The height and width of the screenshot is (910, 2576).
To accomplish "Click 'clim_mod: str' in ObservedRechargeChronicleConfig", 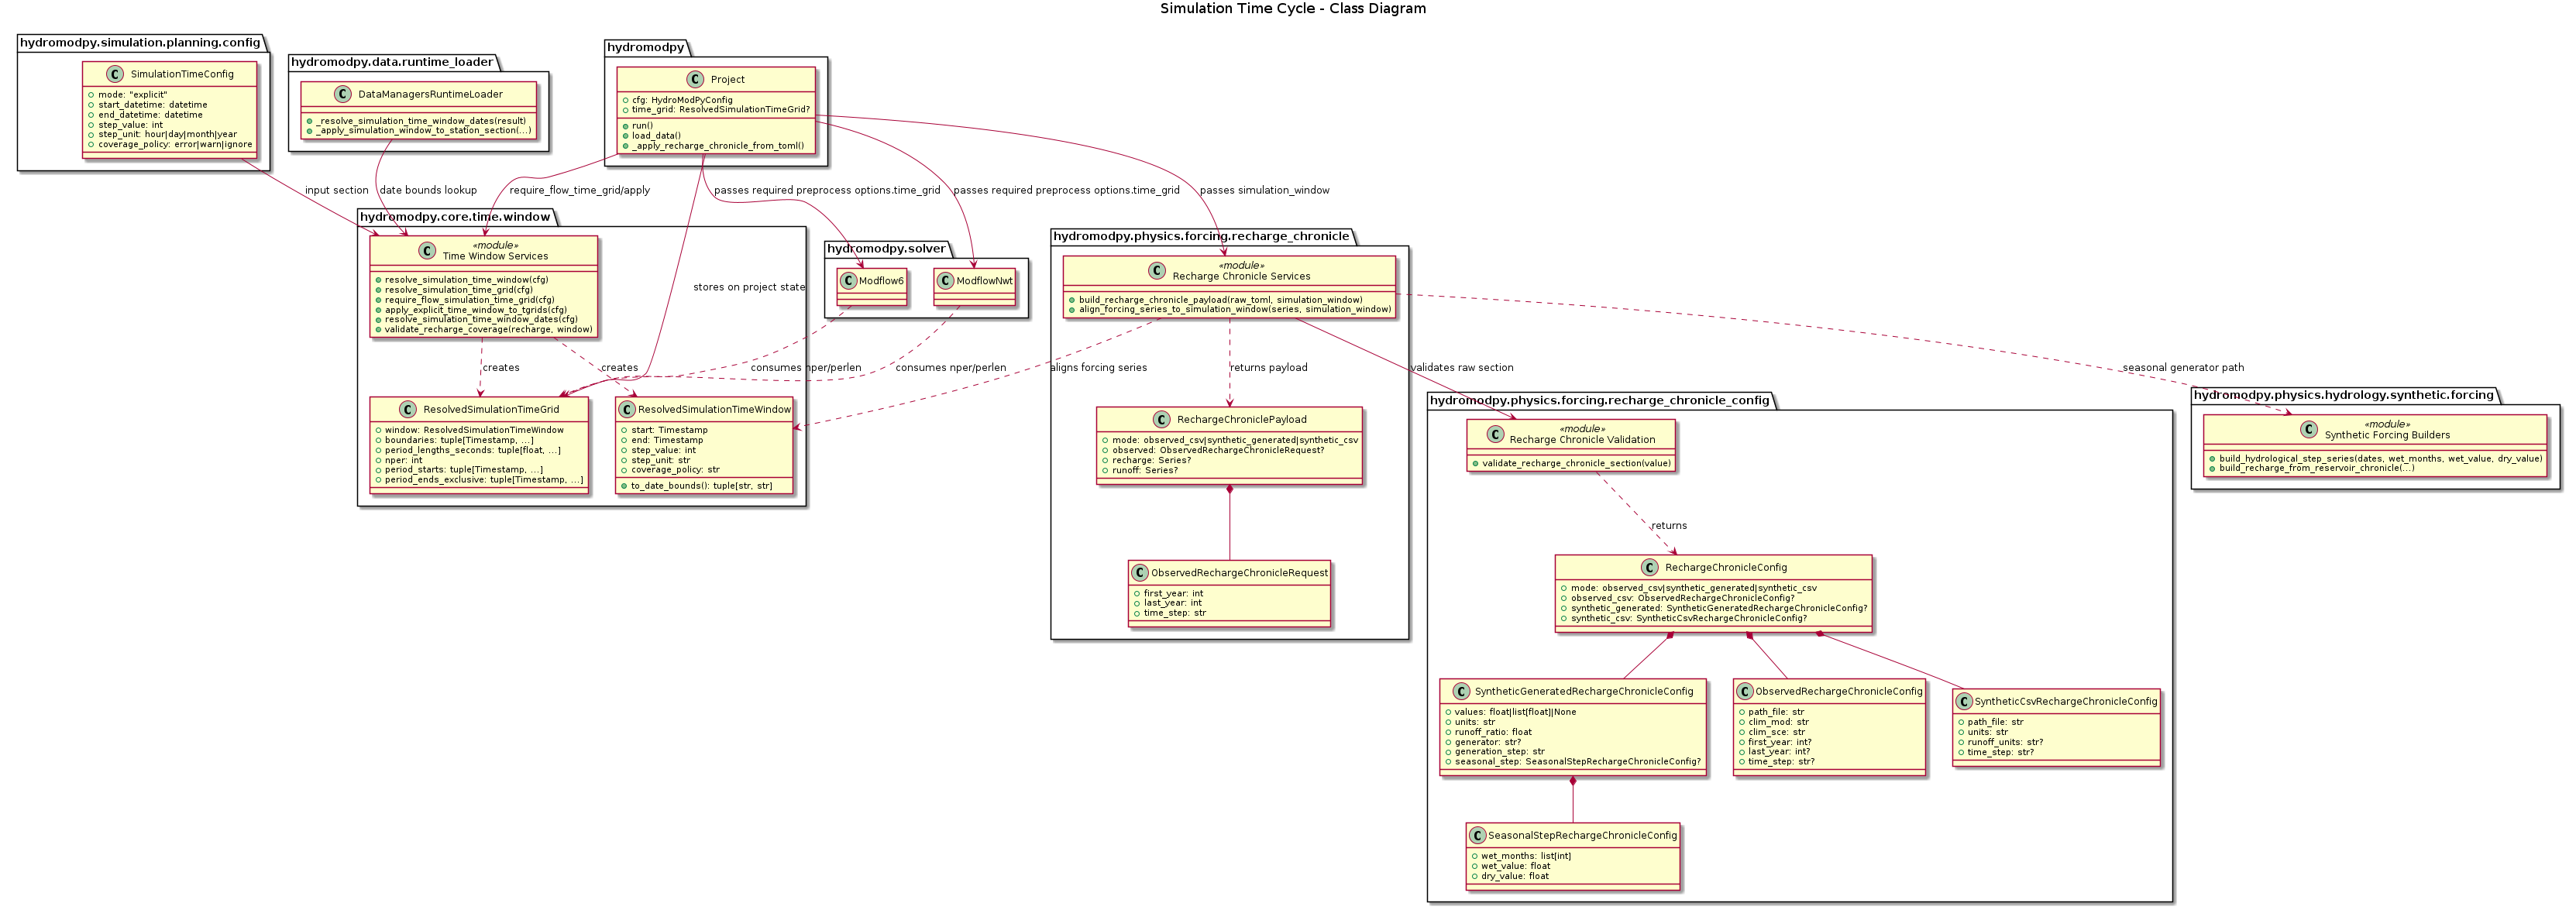I will point(1778,722).
